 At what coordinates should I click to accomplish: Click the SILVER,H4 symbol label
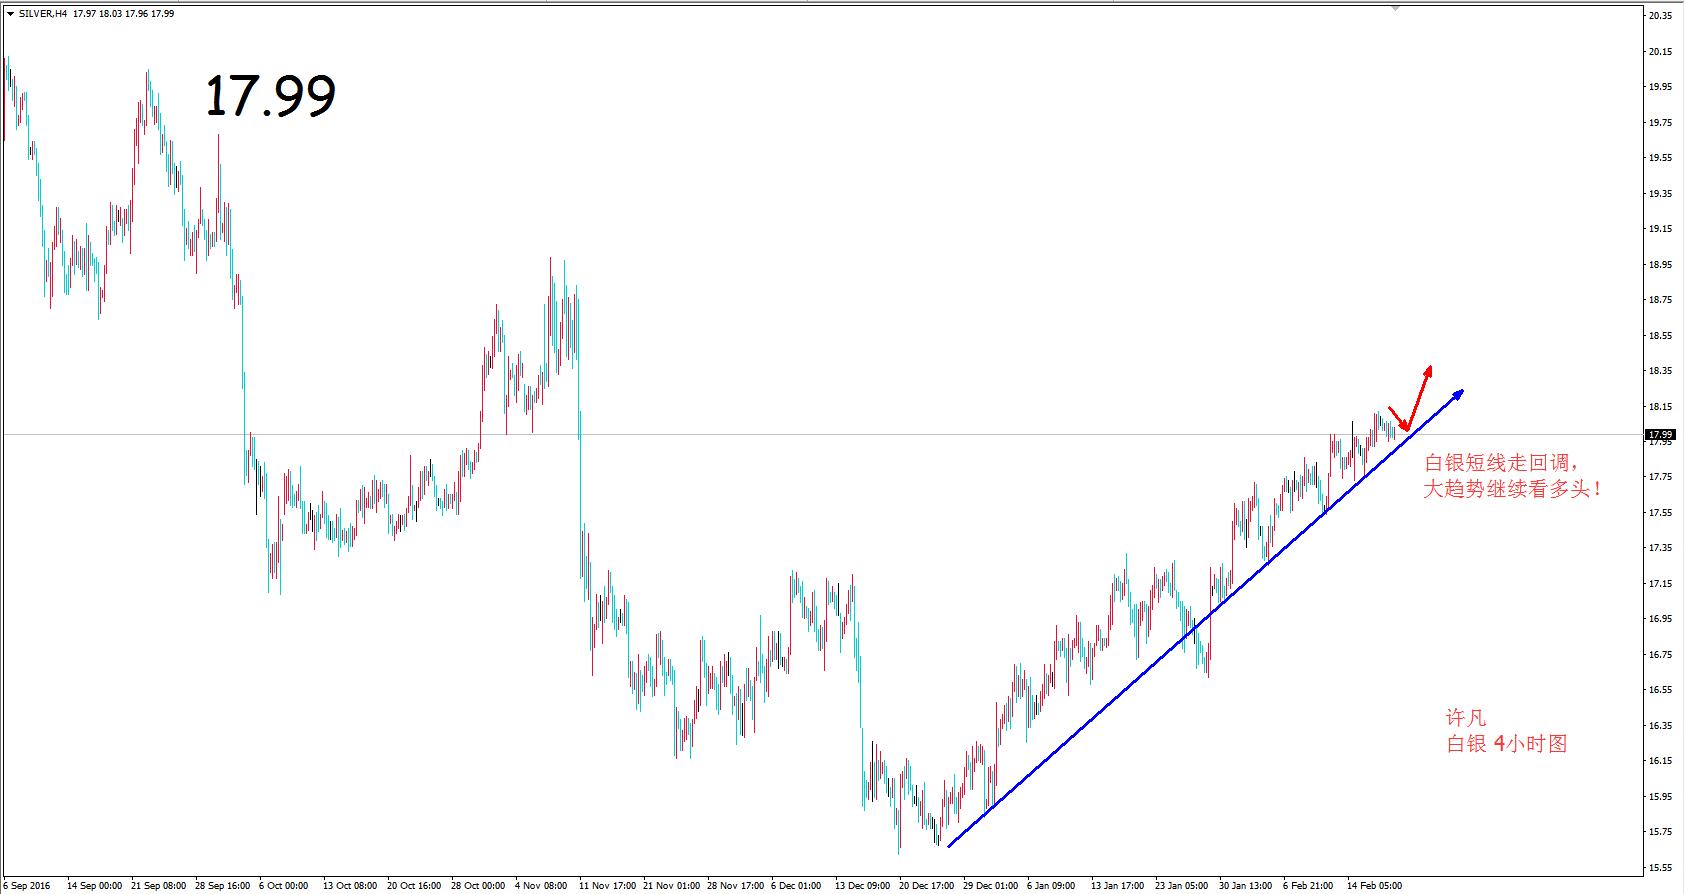[x=43, y=14]
